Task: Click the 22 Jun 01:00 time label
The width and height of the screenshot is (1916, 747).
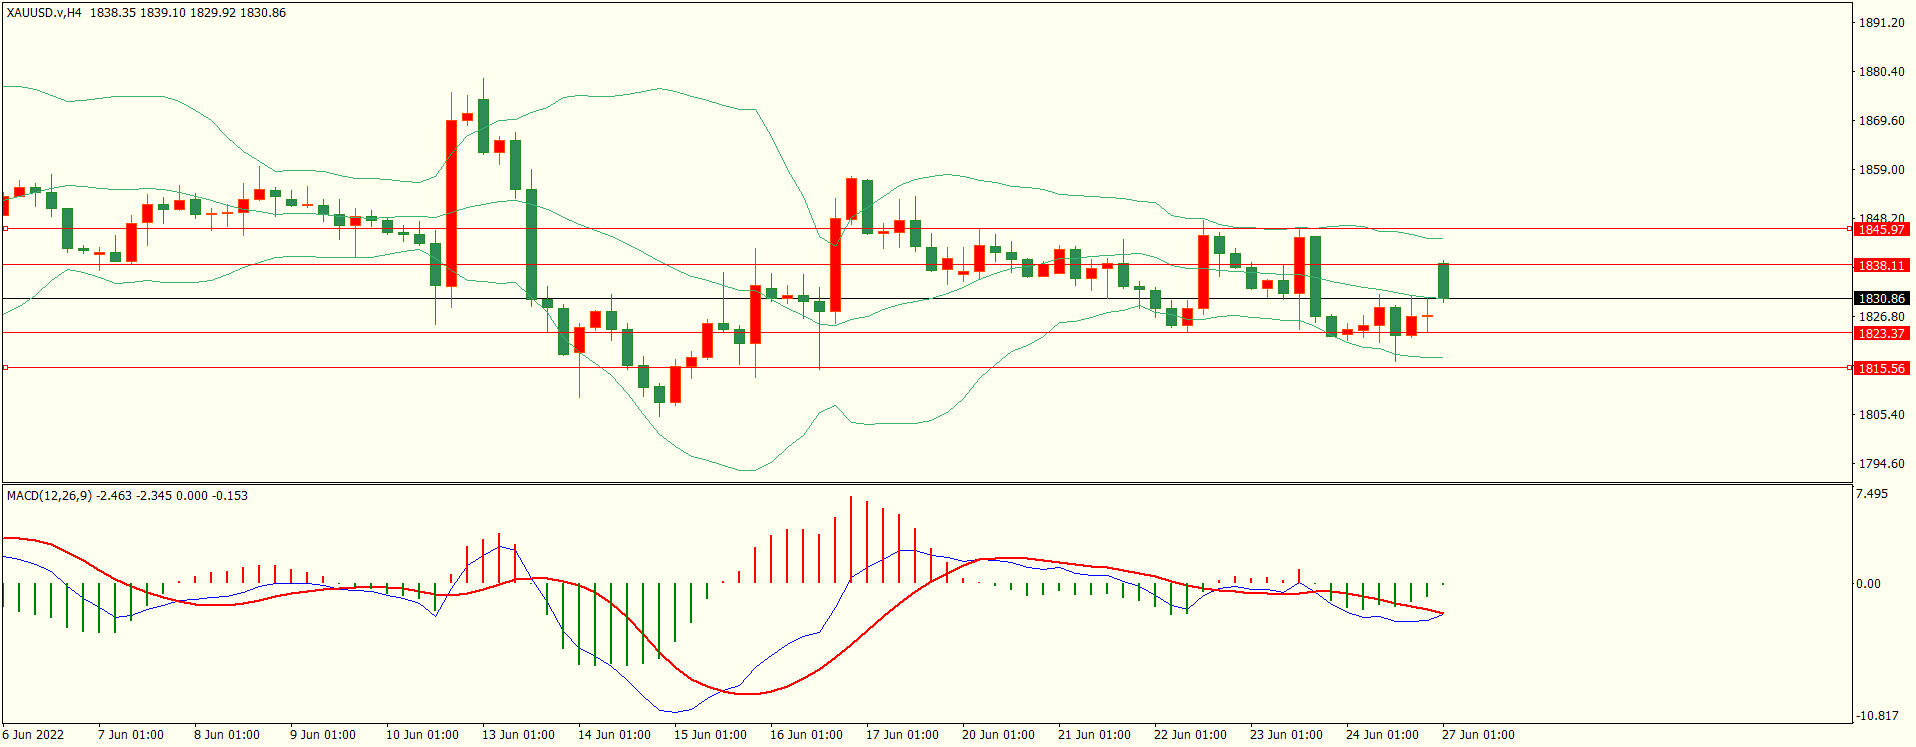Action: coord(1190,735)
